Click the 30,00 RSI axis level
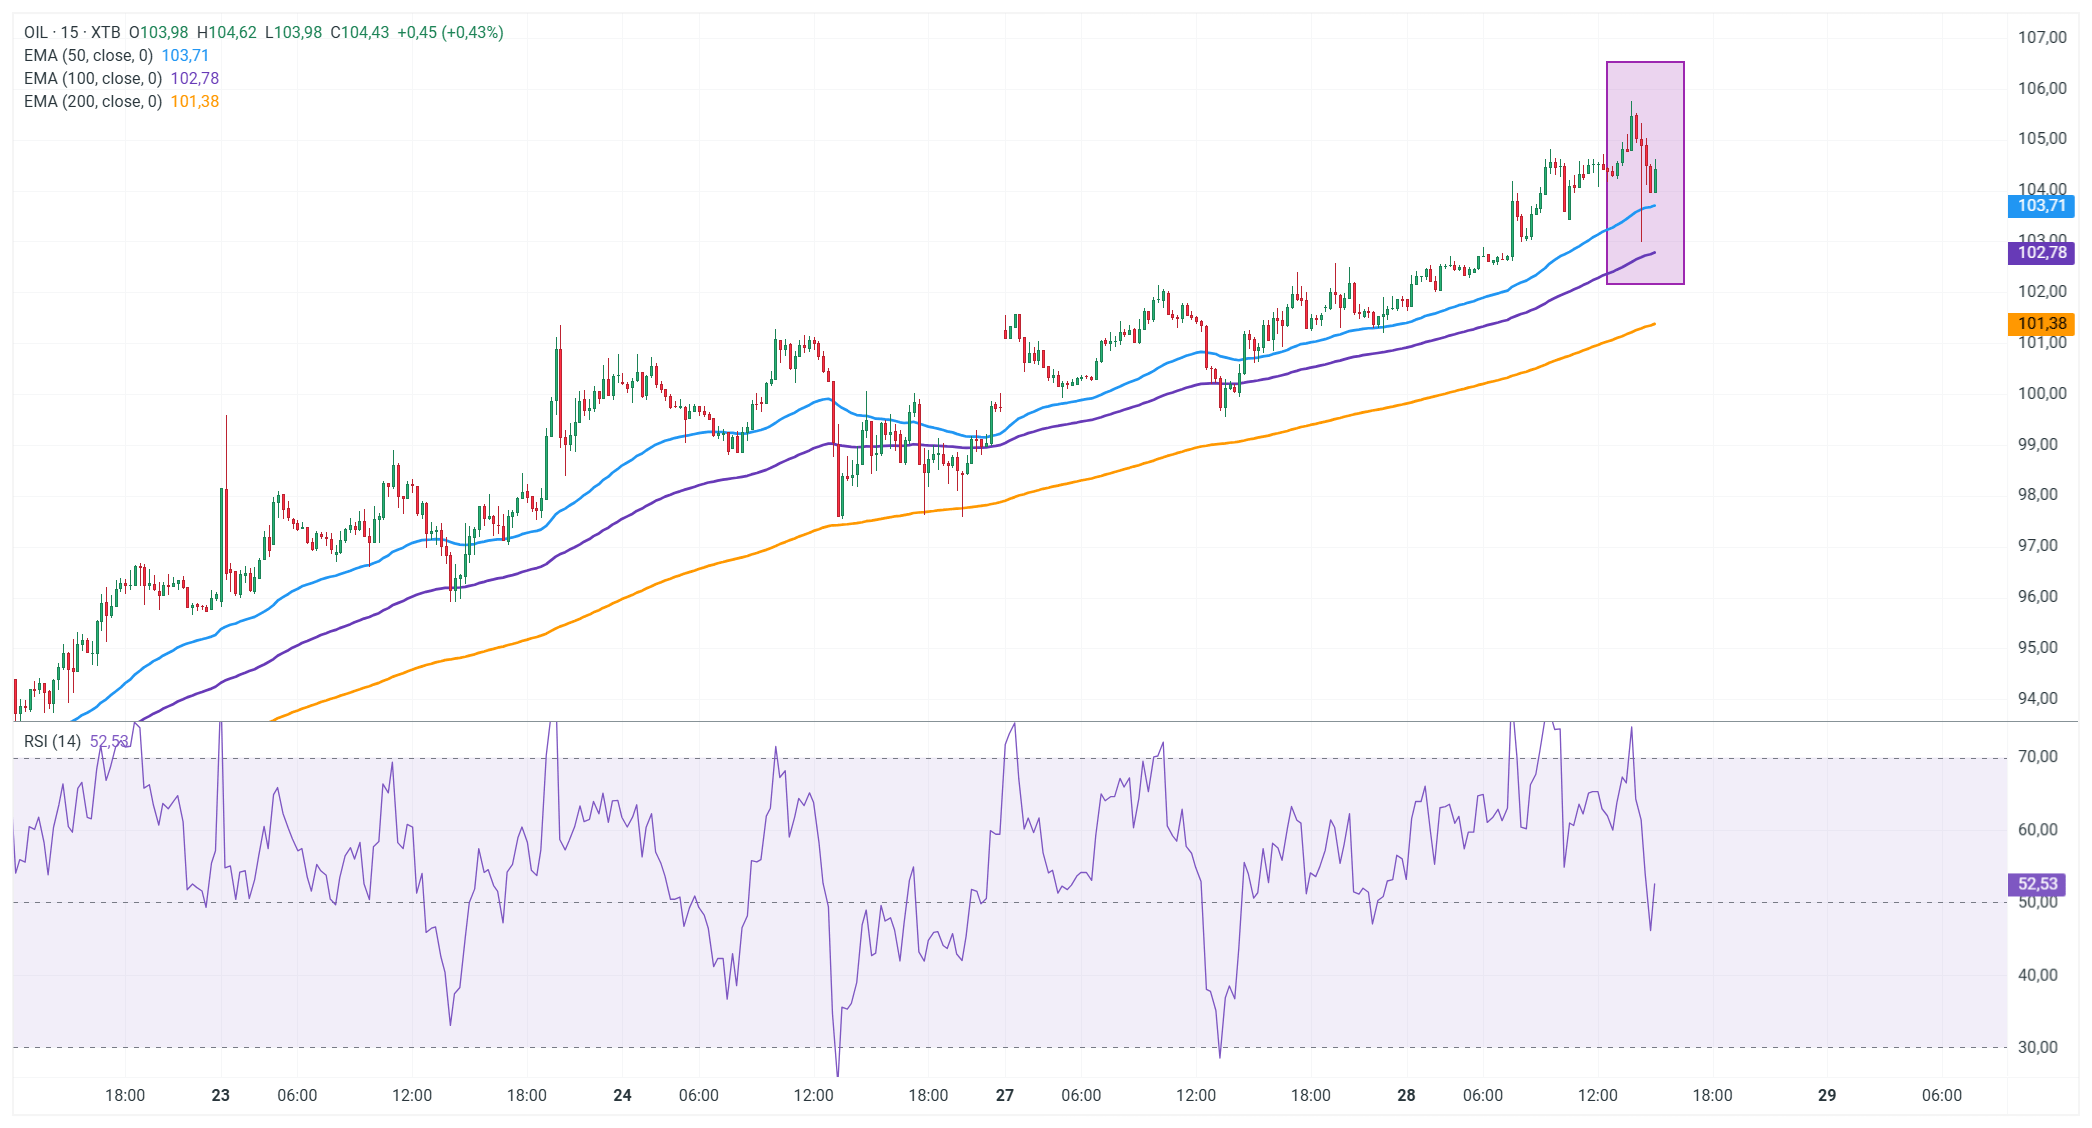 [2037, 1047]
